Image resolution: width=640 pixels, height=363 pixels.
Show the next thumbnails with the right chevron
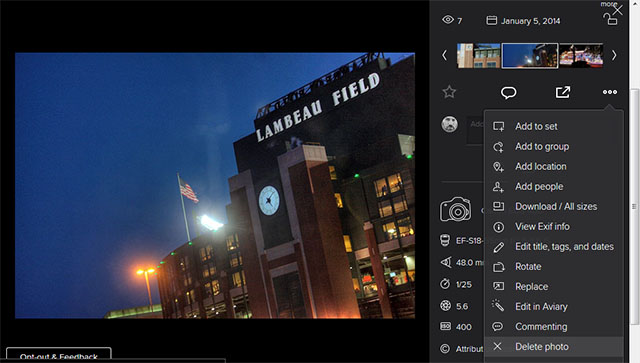[614, 55]
